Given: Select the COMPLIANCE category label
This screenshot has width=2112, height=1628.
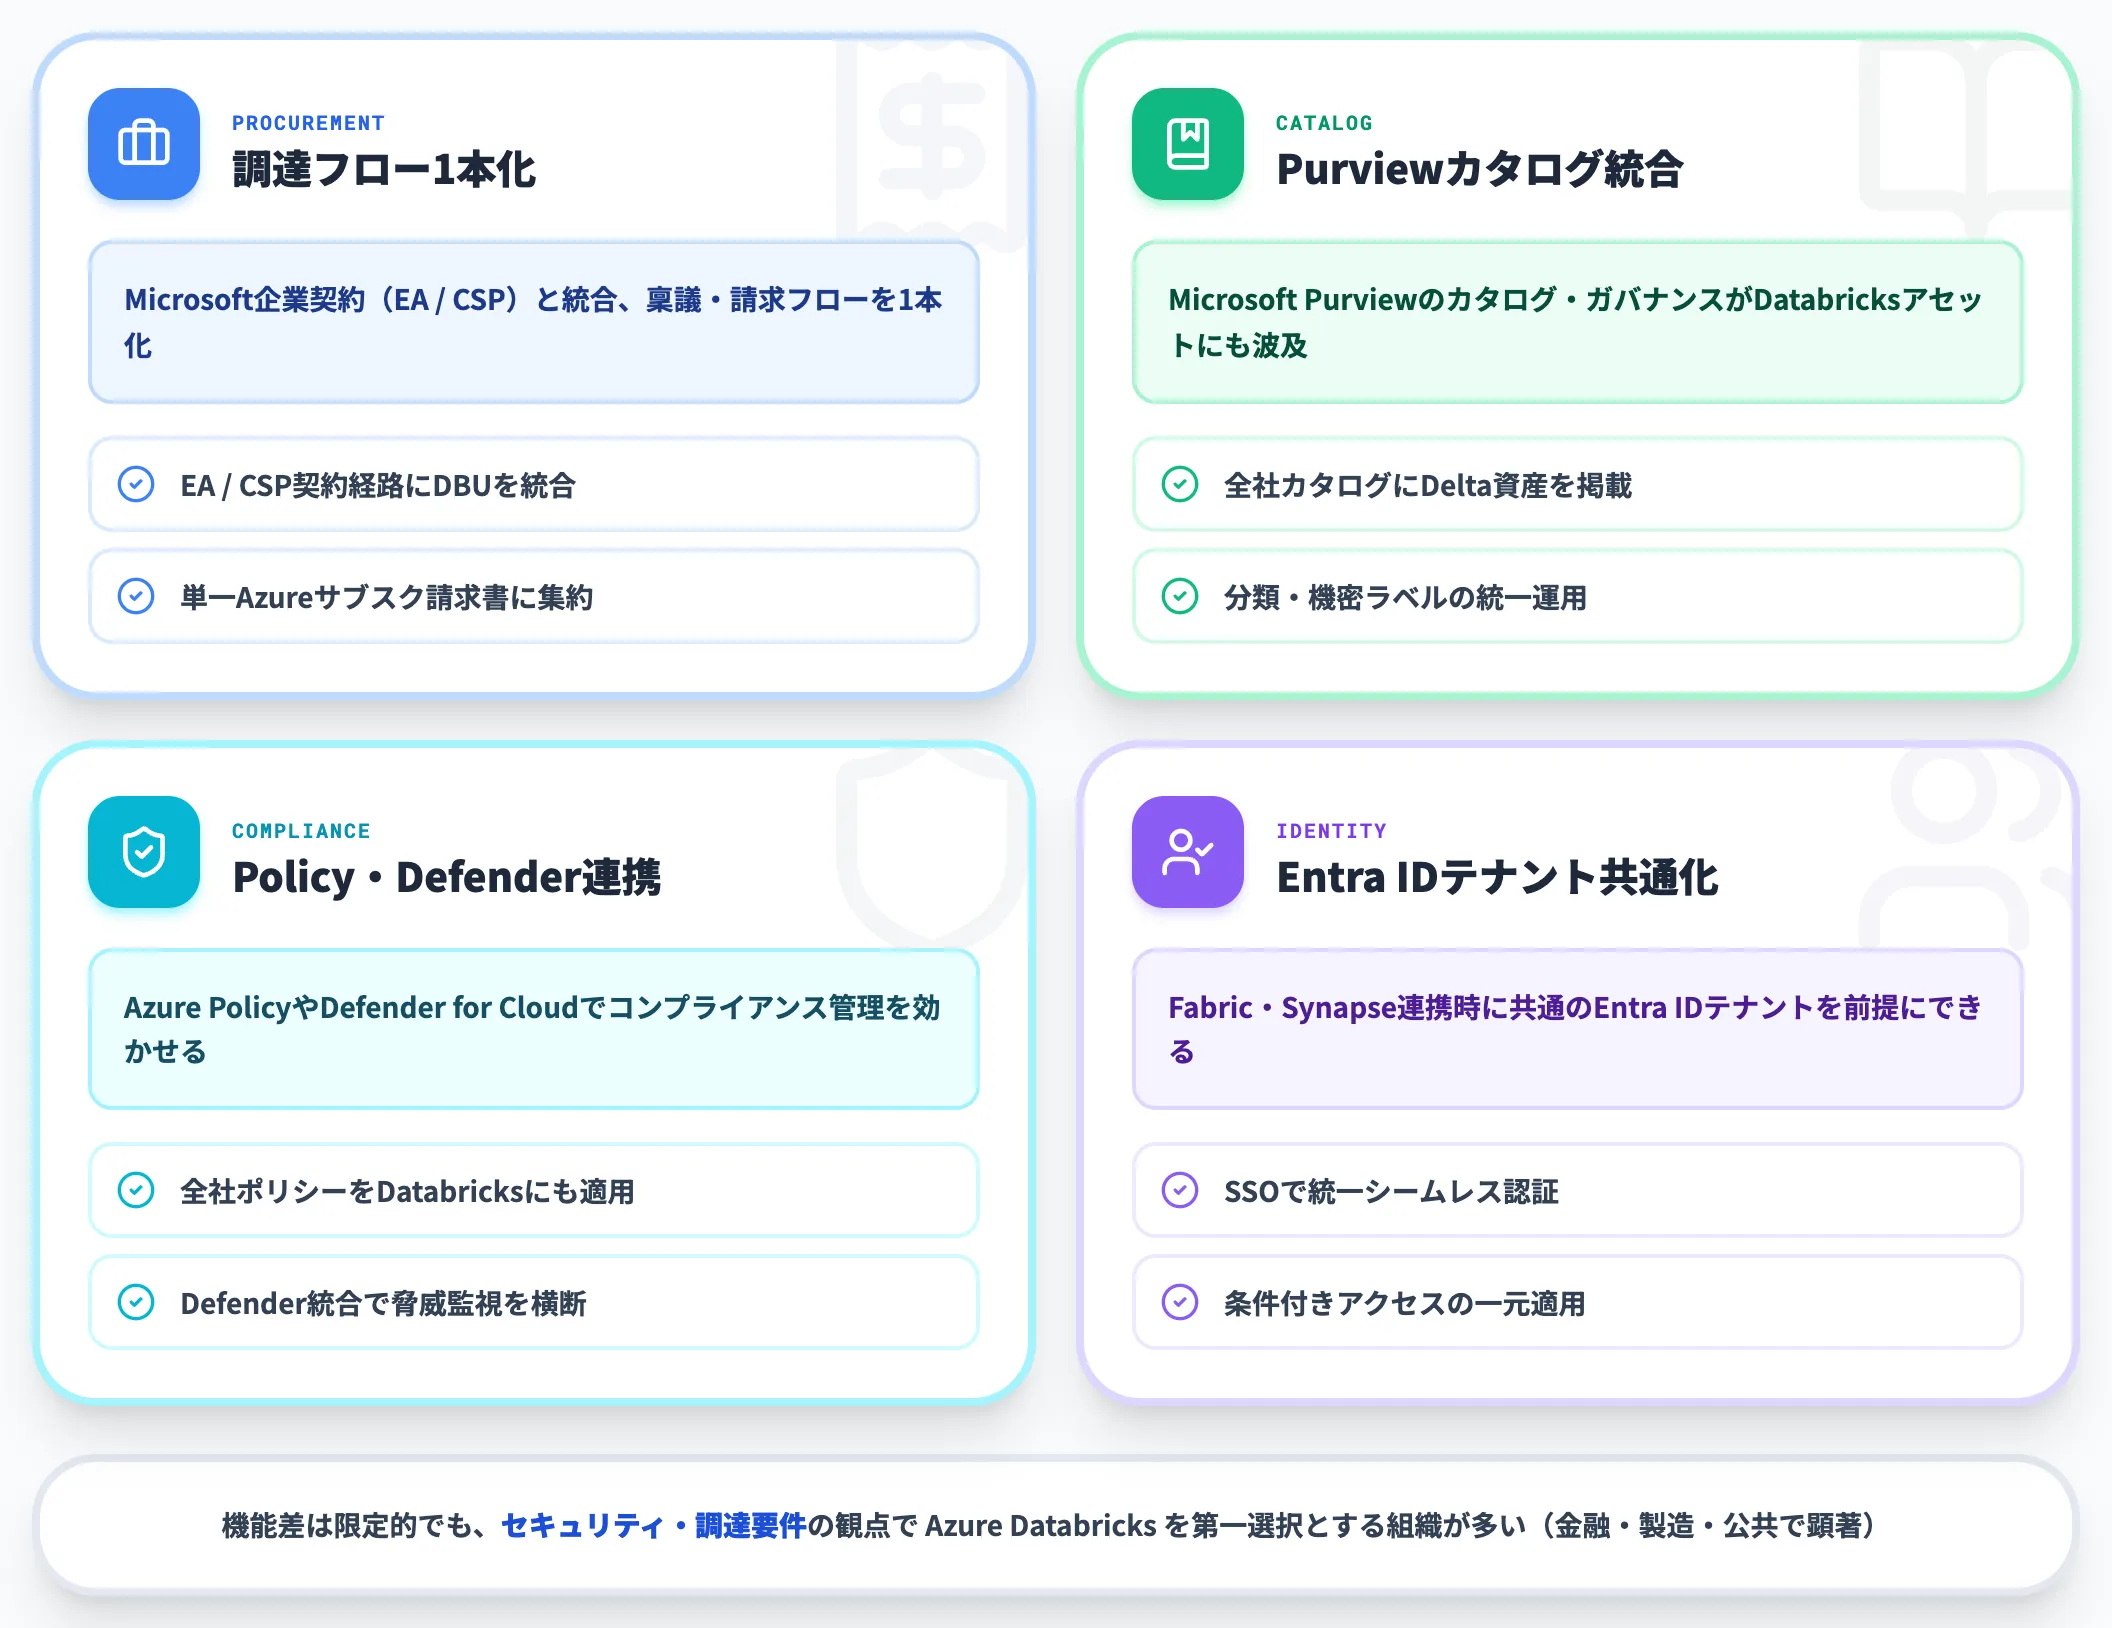Looking at the screenshot, I should tap(301, 831).
